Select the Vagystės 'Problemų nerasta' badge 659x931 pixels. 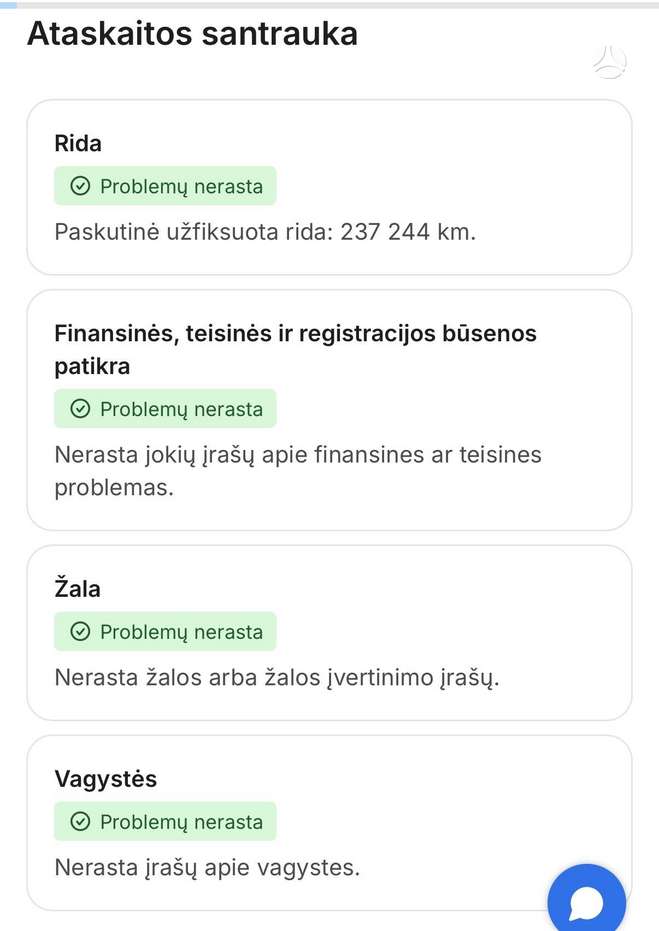(165, 821)
